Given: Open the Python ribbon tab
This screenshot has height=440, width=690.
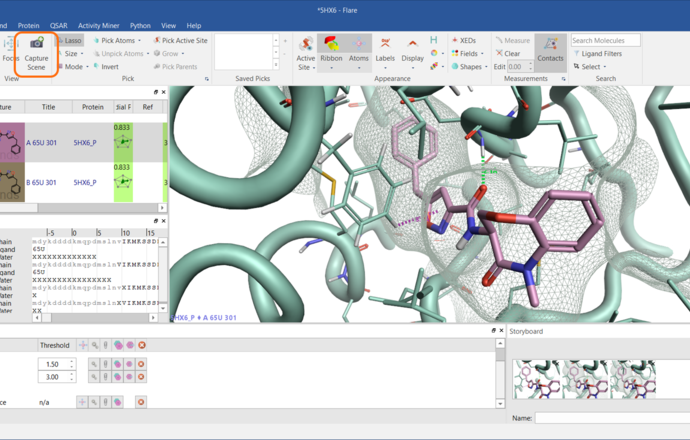Looking at the screenshot, I should 140,26.
